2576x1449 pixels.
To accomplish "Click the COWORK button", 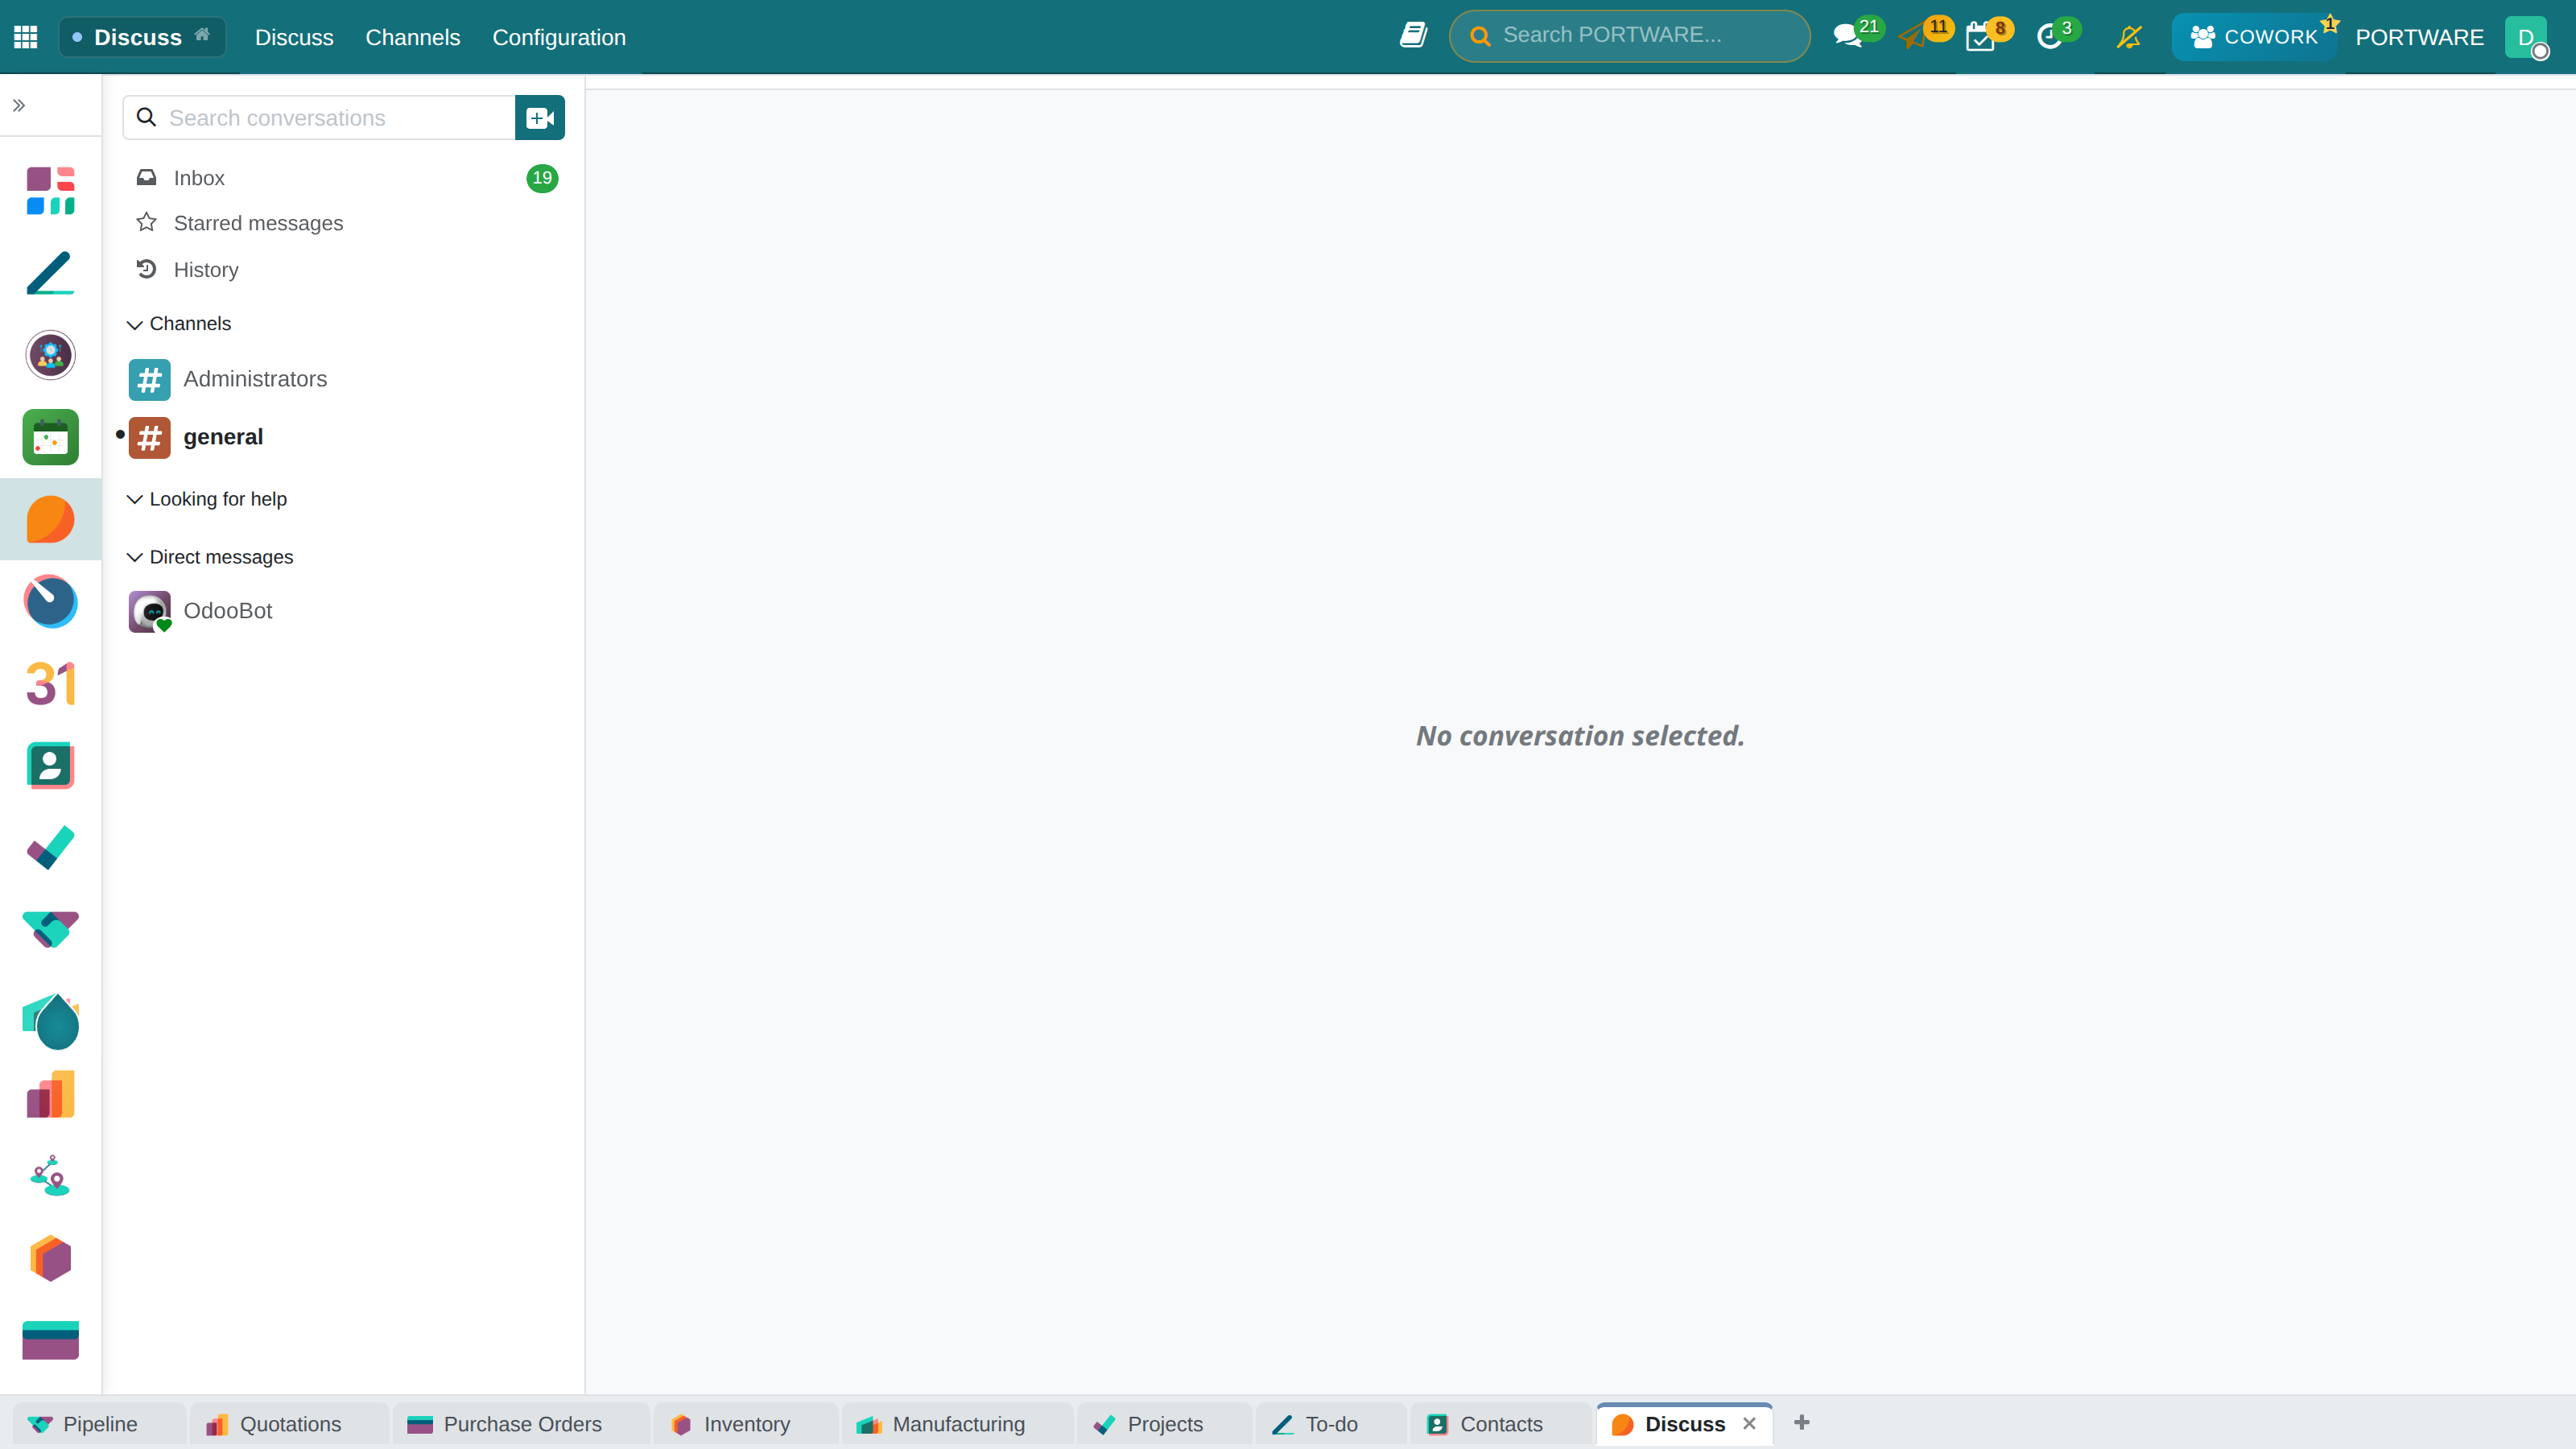I will [2254, 37].
